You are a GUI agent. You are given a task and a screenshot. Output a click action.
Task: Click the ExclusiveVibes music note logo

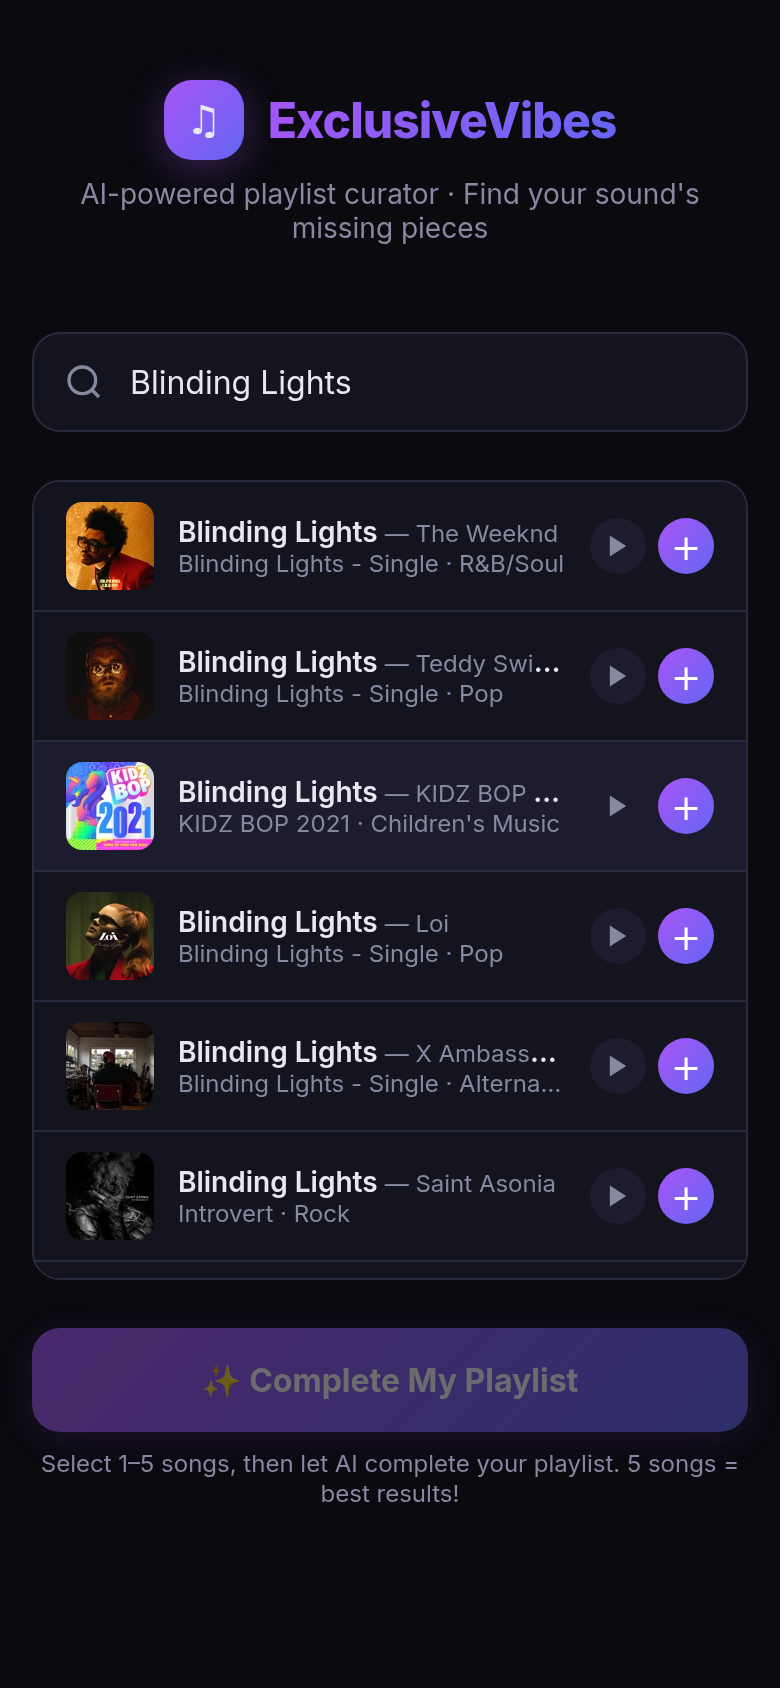point(204,120)
